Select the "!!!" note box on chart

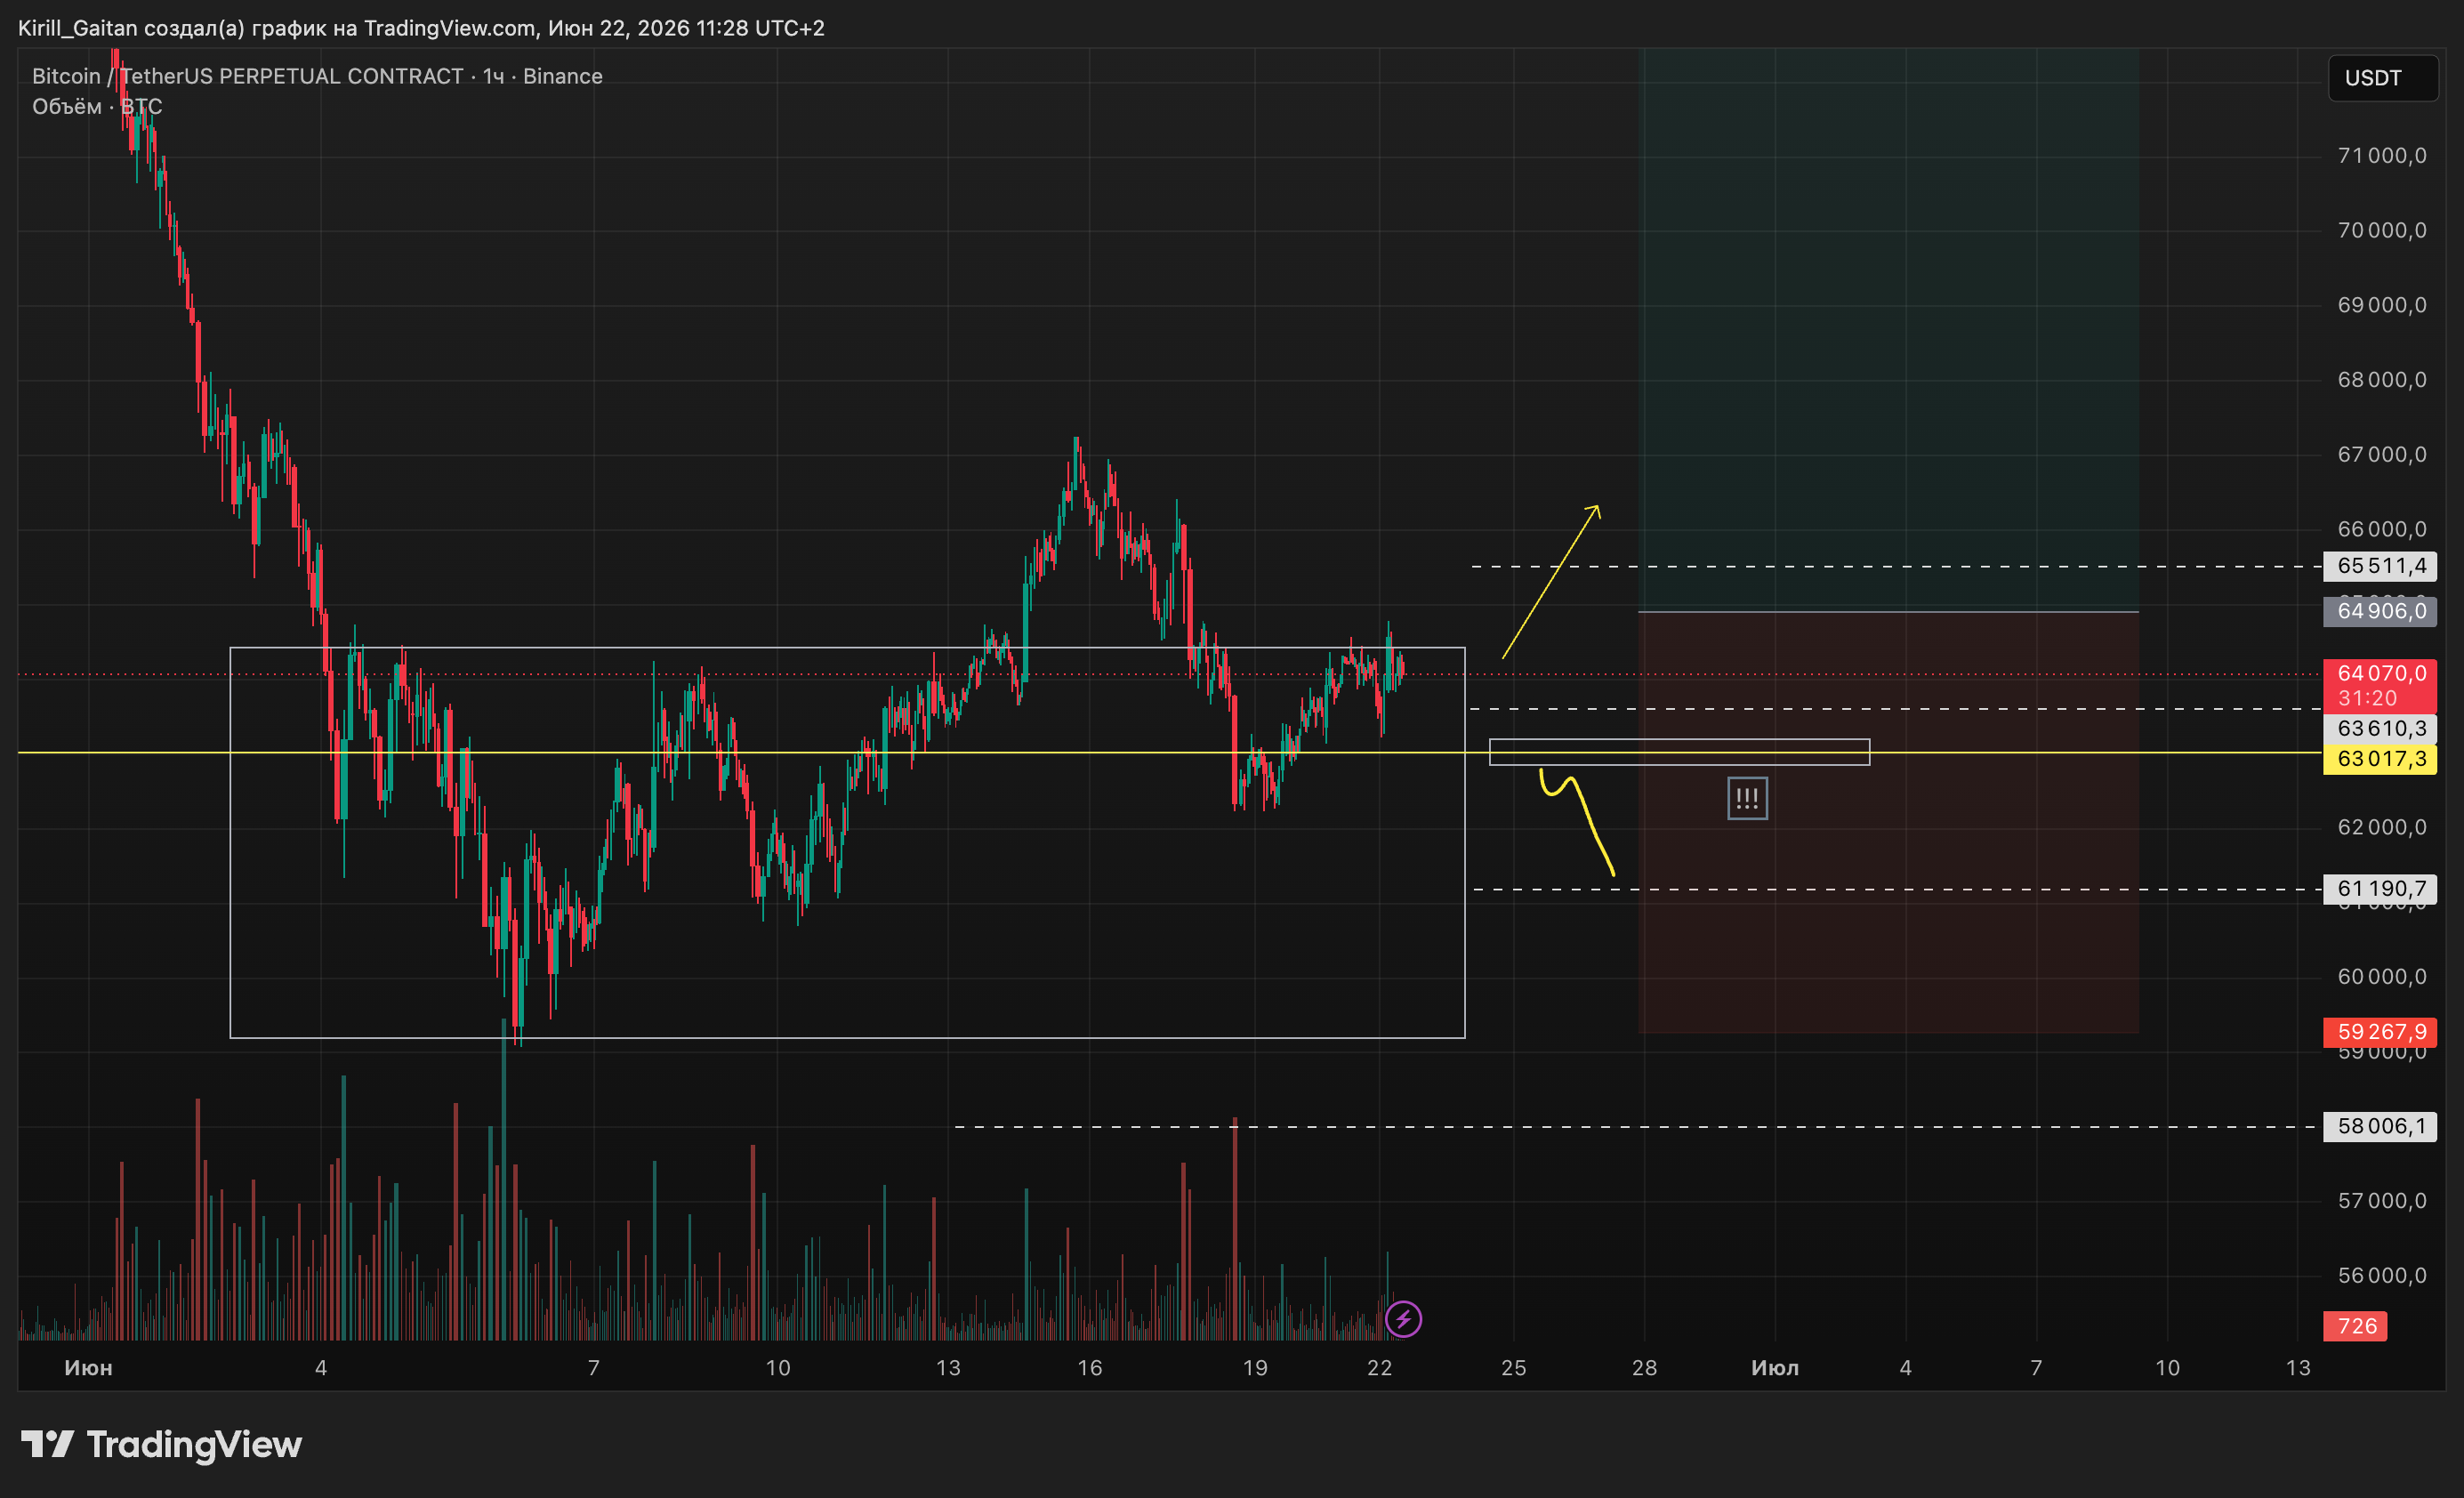coord(1747,798)
